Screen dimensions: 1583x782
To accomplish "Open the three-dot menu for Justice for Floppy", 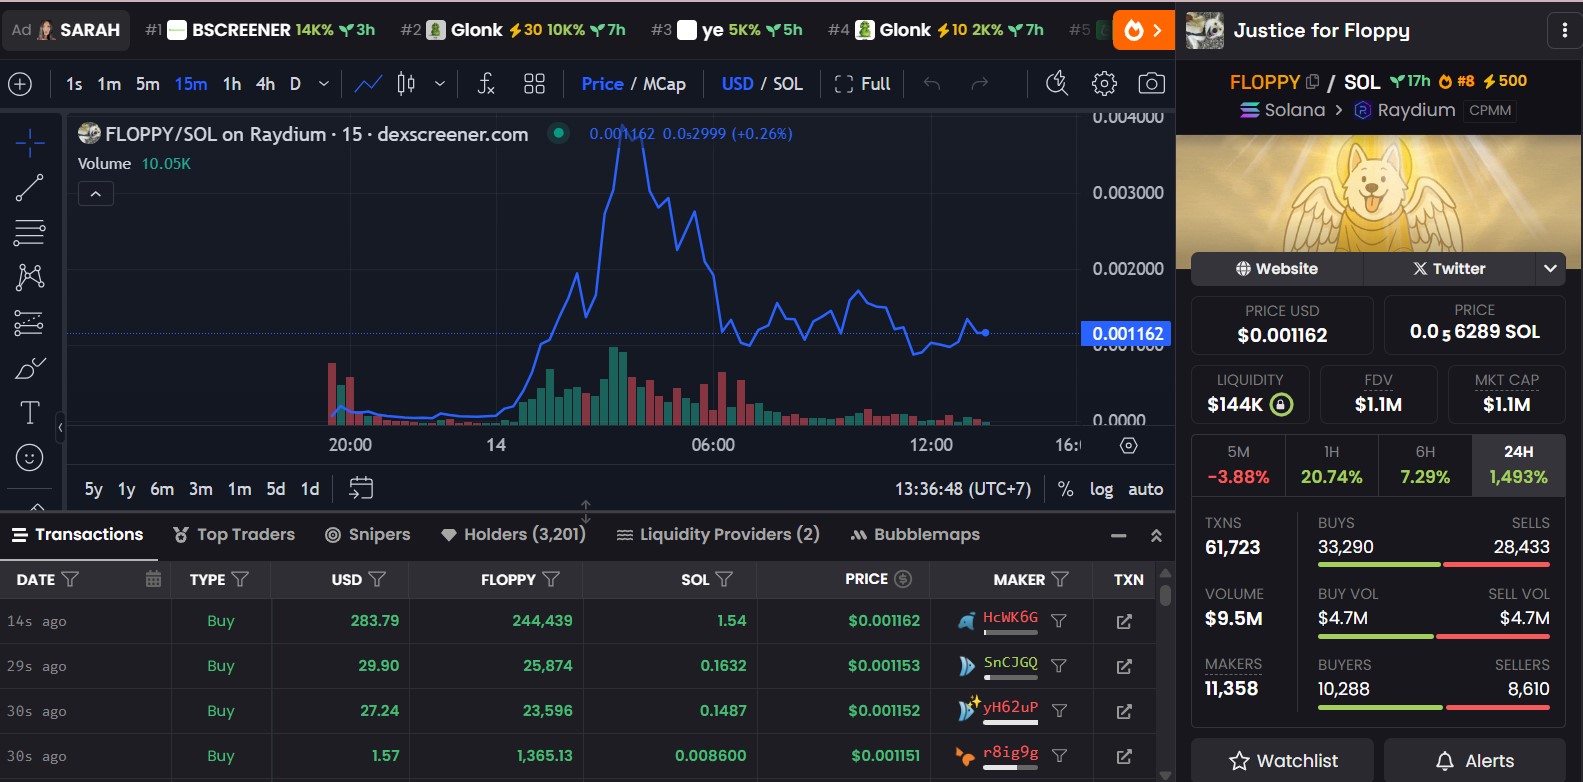I will pyautogui.click(x=1565, y=30).
